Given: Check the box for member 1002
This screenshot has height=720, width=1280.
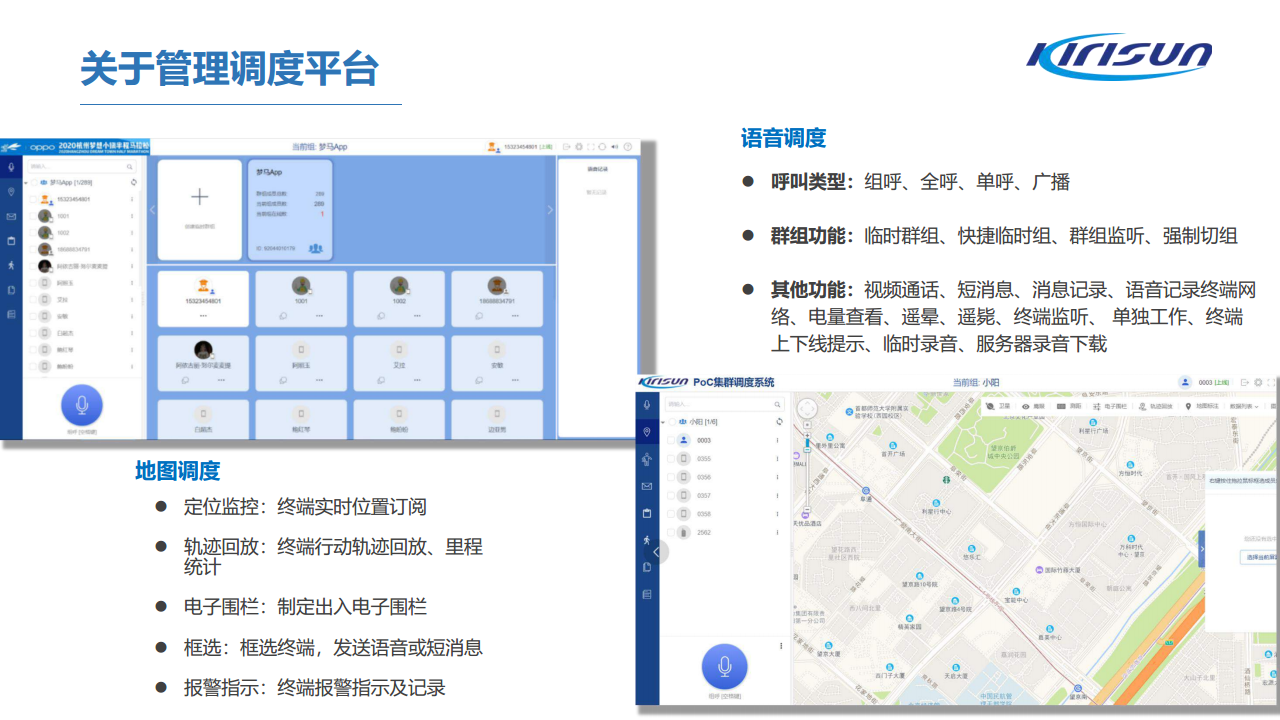Looking at the screenshot, I should coord(32,232).
